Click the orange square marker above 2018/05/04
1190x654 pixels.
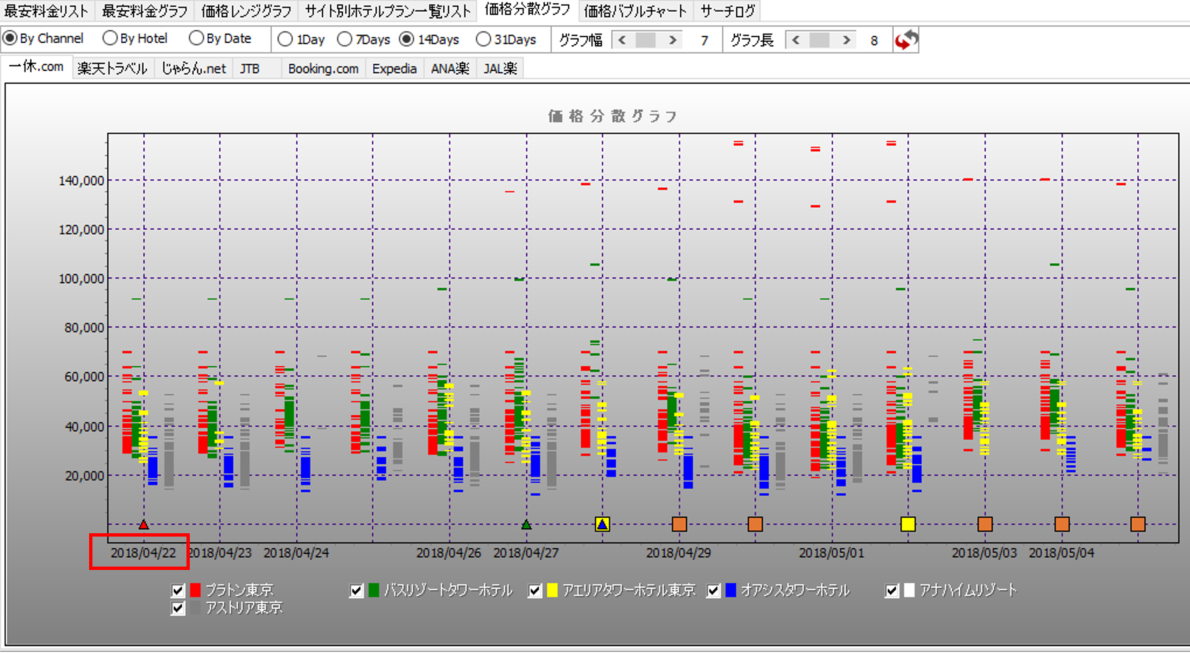1062,524
